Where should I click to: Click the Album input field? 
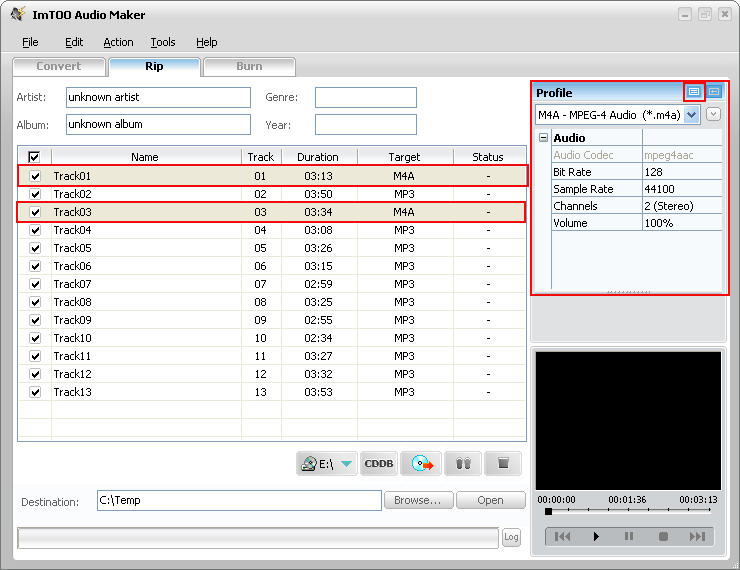[158, 125]
